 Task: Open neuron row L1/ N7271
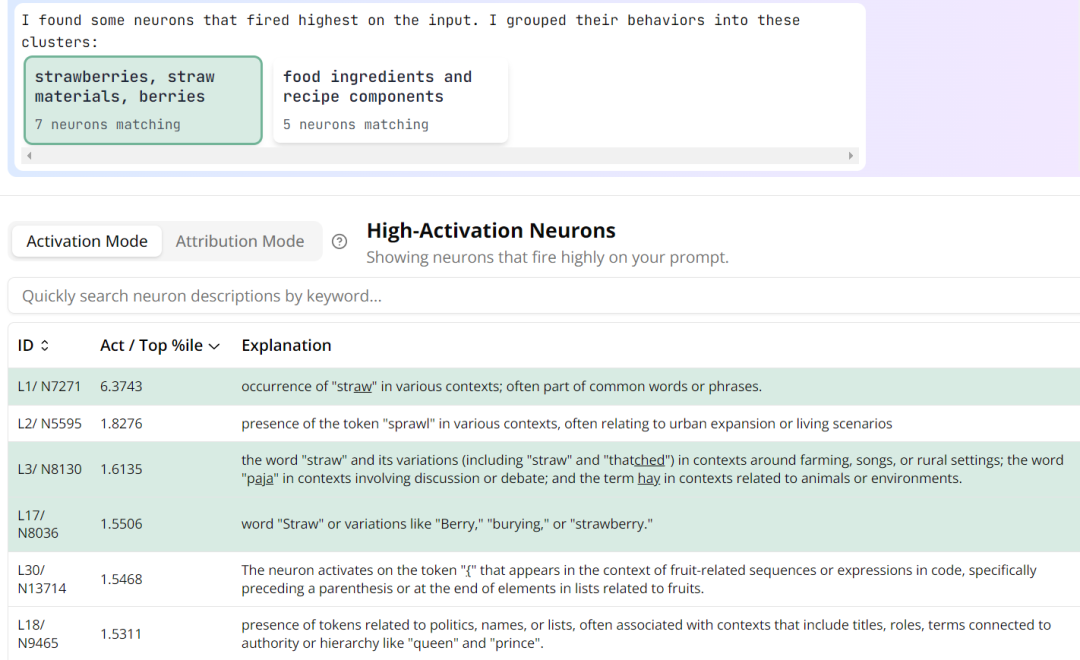544,386
